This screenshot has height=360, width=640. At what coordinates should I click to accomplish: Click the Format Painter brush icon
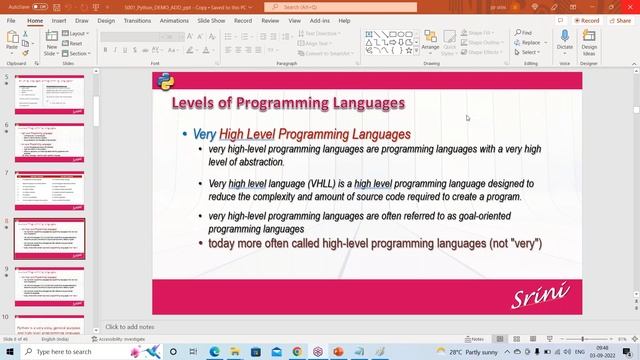(x=25, y=53)
